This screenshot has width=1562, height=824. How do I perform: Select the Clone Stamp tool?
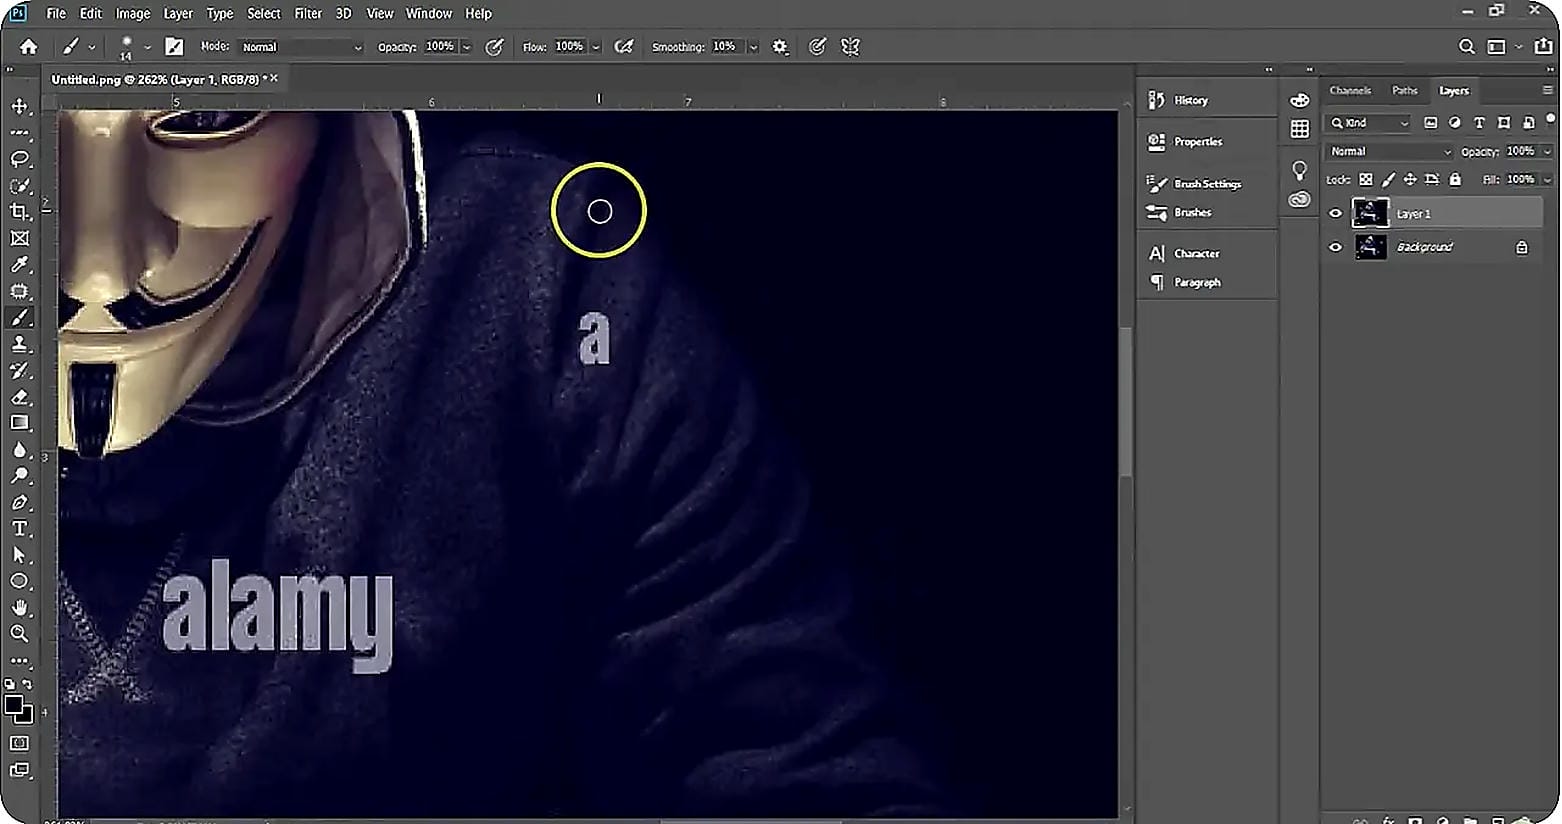tap(19, 344)
